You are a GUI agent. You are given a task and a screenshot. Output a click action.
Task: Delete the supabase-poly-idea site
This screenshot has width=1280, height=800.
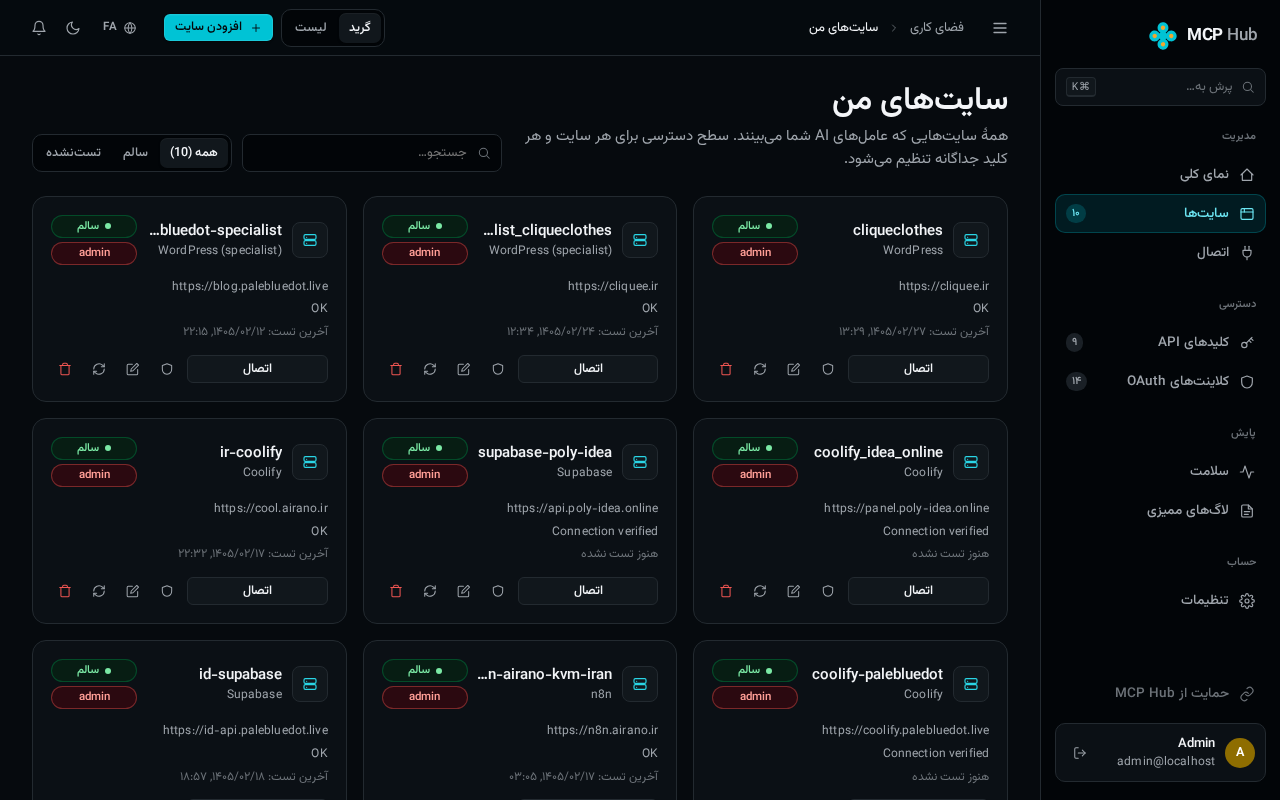tap(396, 591)
